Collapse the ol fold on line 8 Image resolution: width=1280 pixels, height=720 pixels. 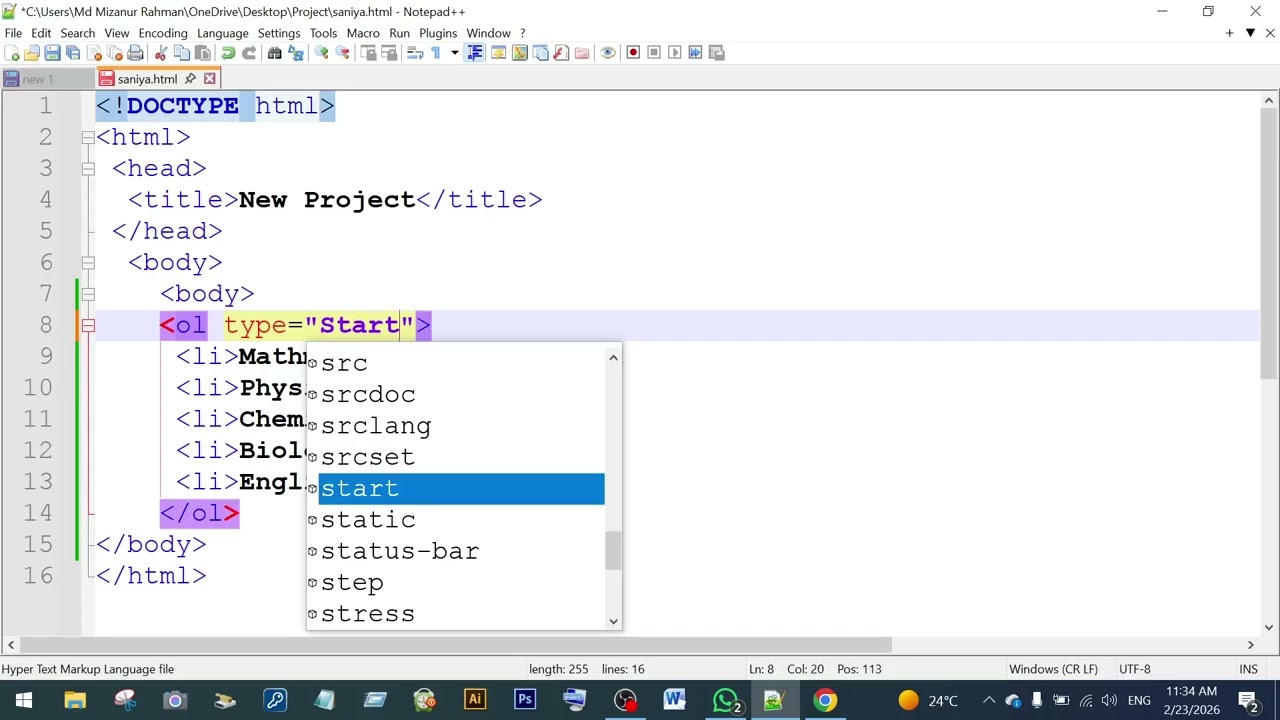(x=88, y=325)
